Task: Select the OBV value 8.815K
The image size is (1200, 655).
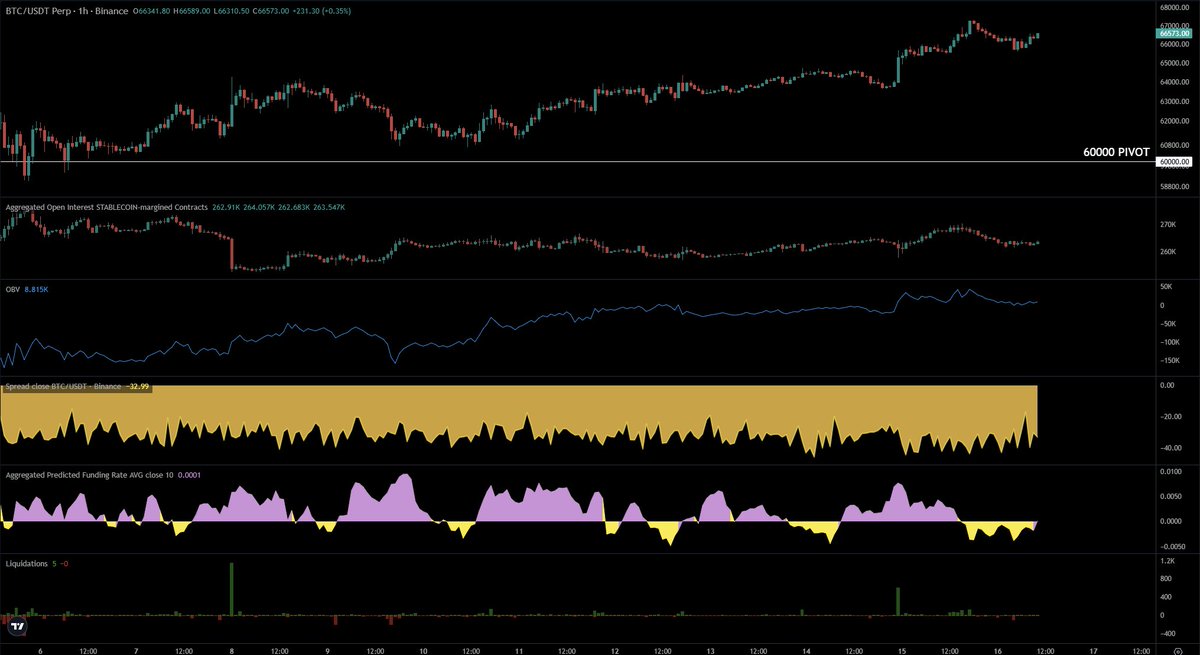Action: pyautogui.click(x=36, y=289)
